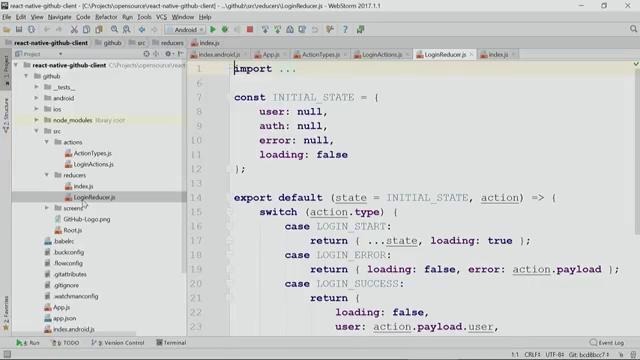Click the Save All disk icon
The image size is (640, 360).
point(19,29)
